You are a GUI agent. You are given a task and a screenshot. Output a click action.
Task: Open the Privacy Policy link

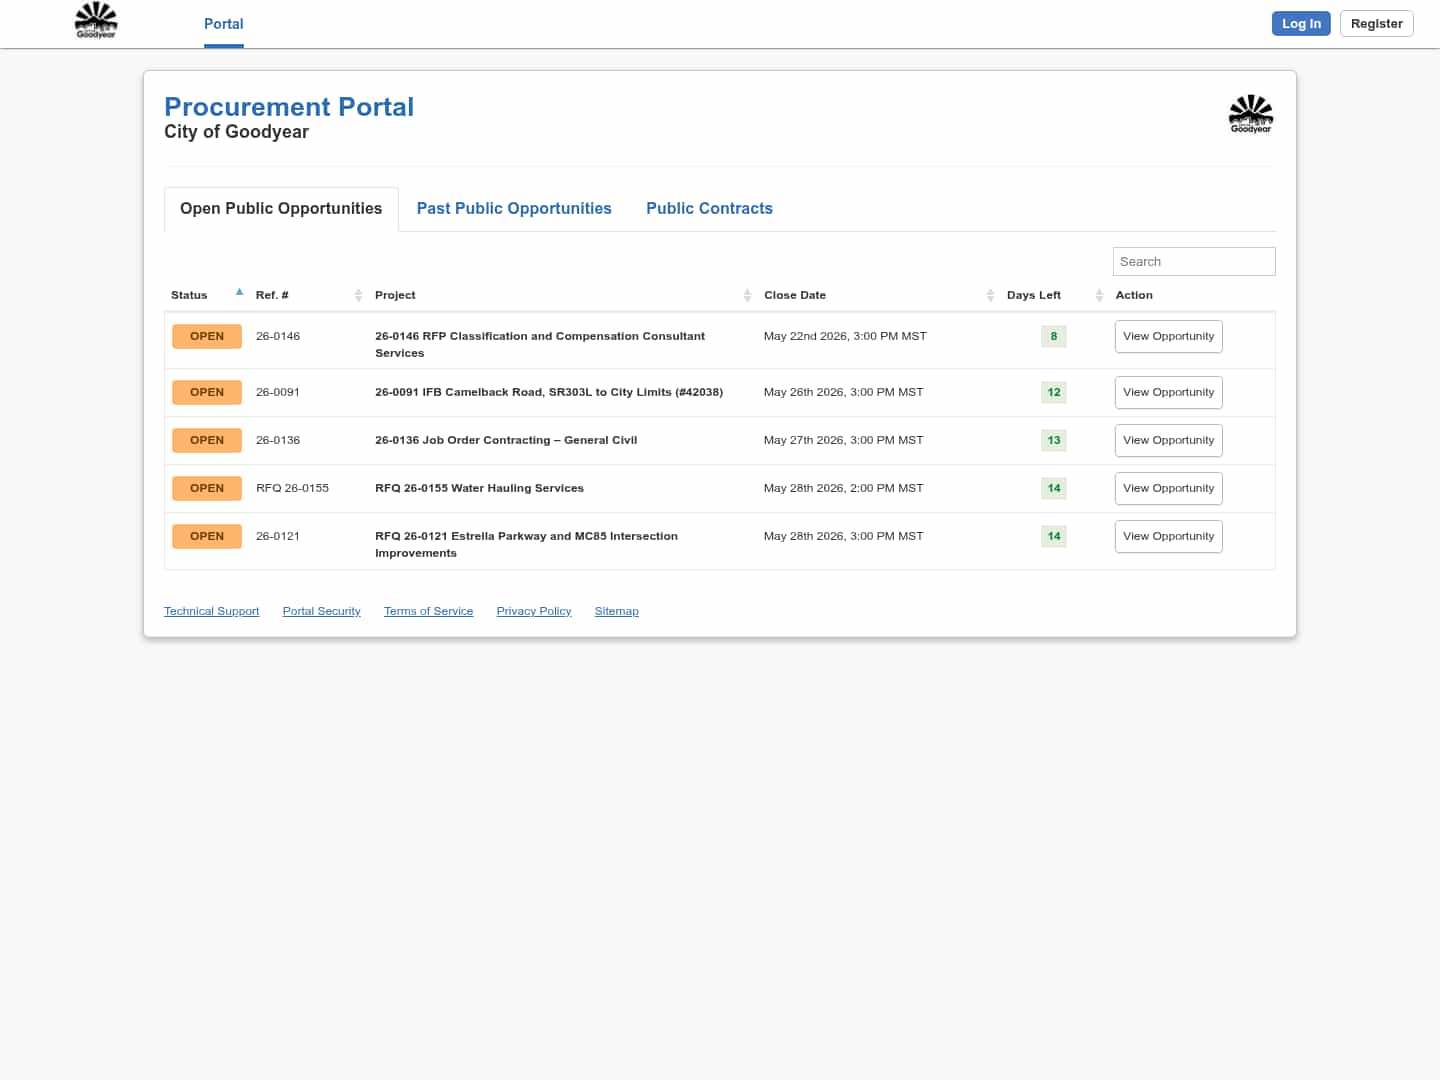point(534,611)
